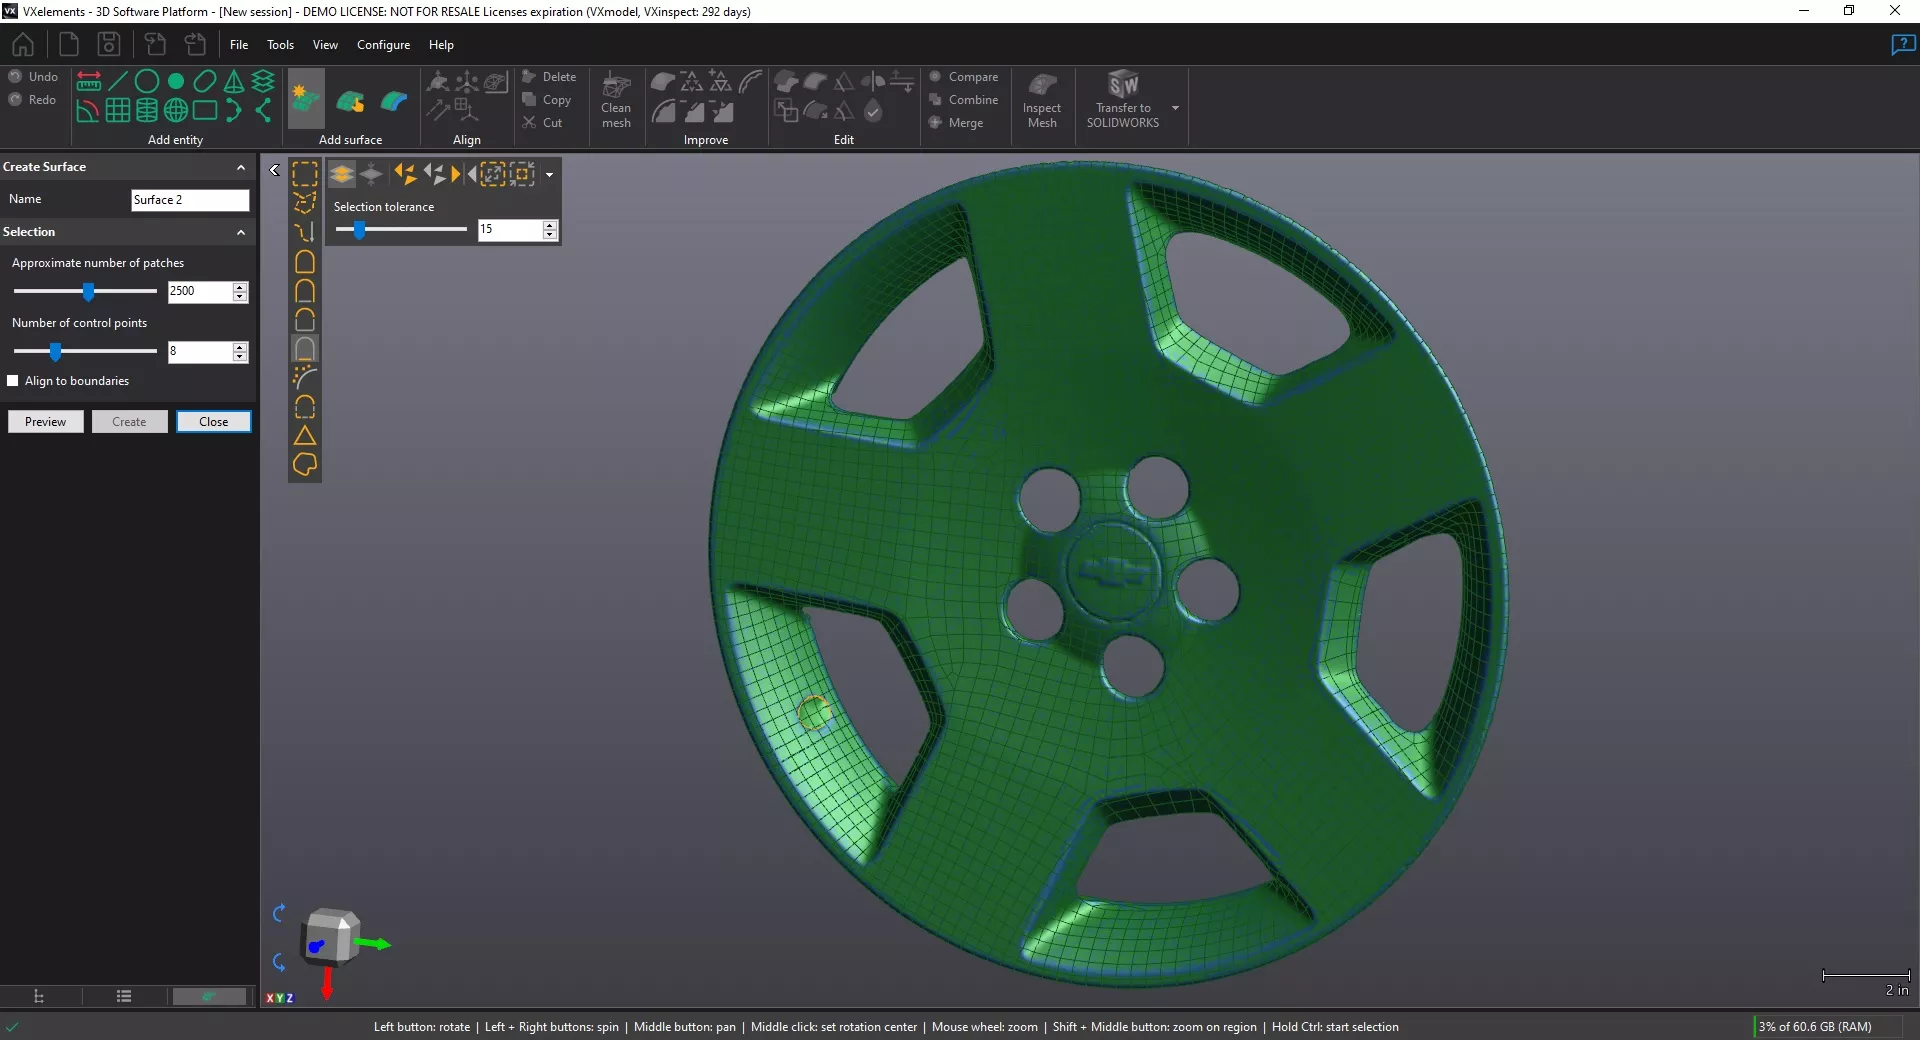Click the Preview button
Viewport: 1920px width, 1040px height.
(x=45, y=421)
